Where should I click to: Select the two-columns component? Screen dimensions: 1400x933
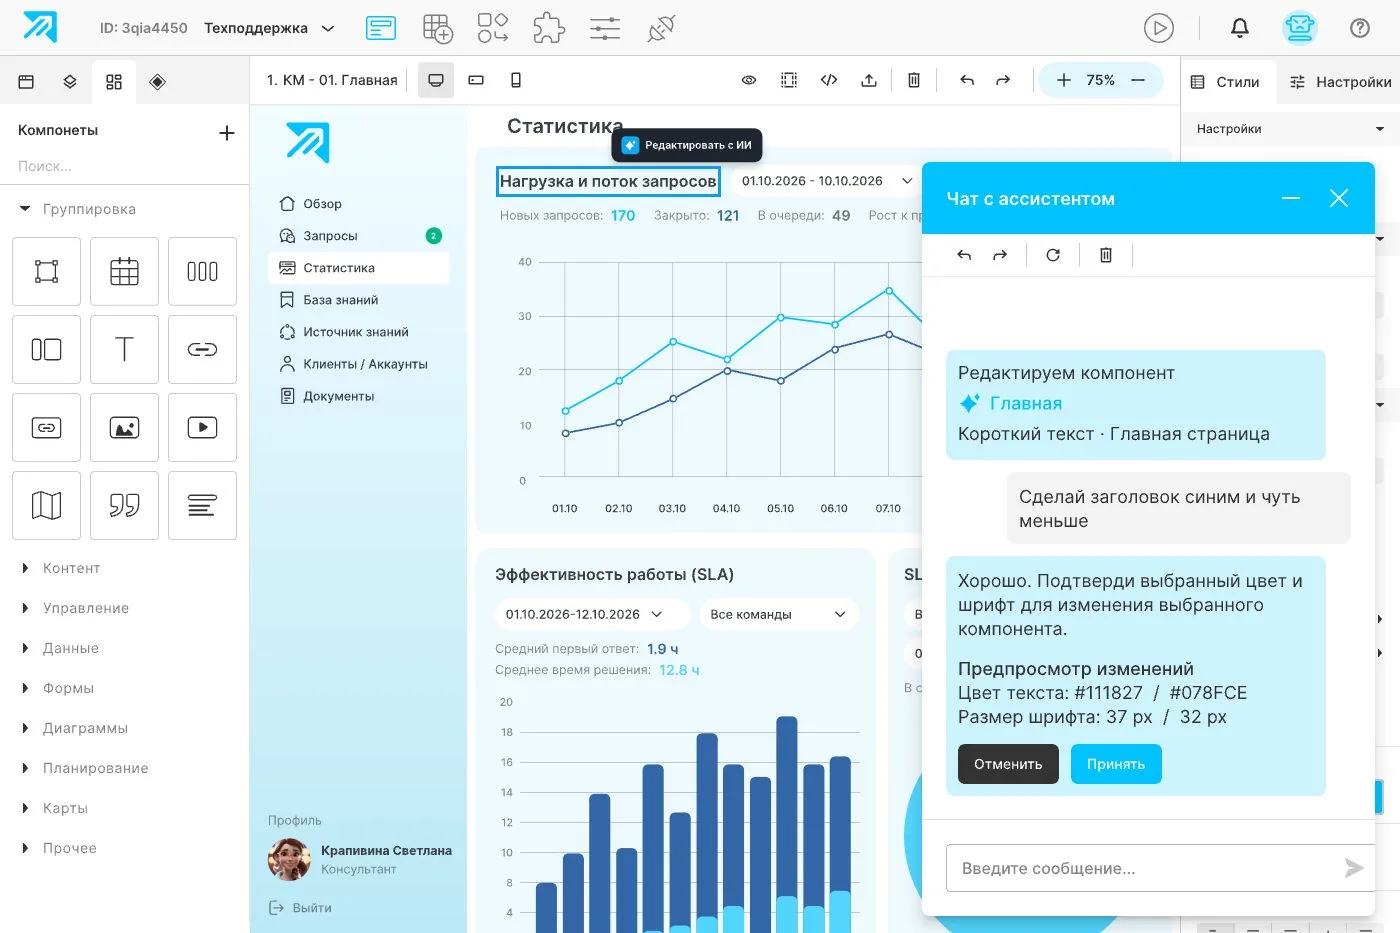pos(46,349)
